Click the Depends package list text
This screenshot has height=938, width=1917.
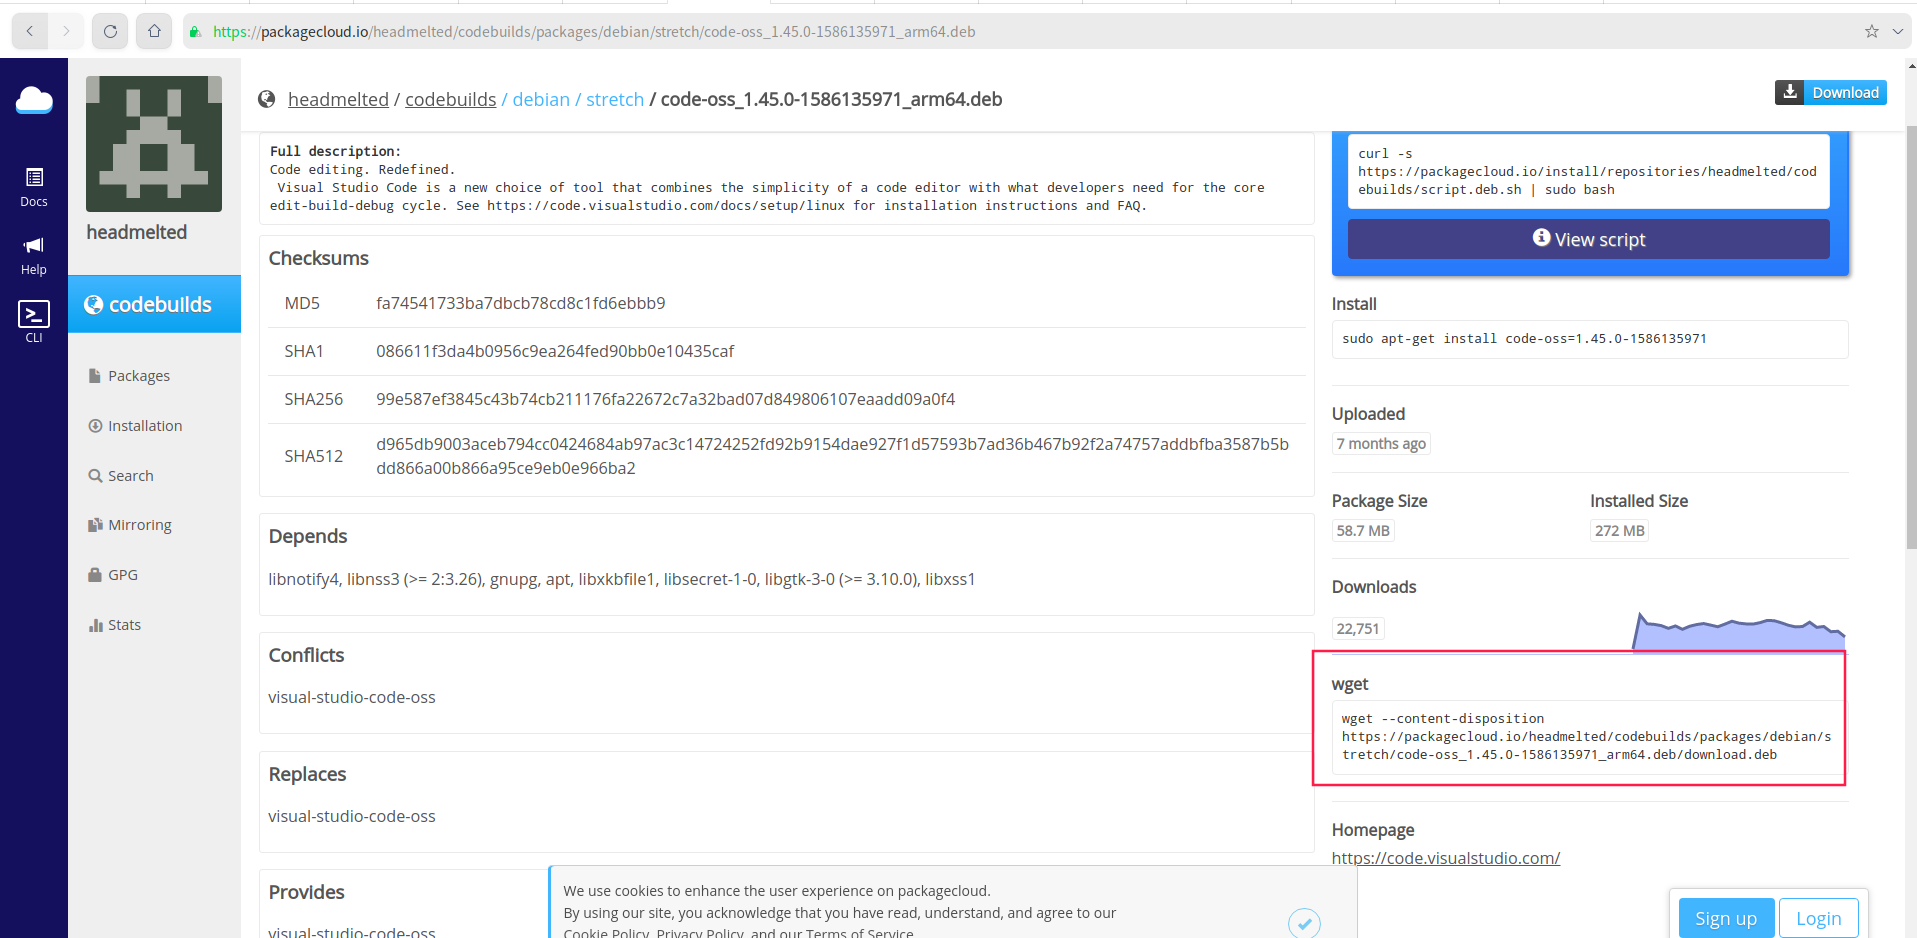pyautogui.click(x=622, y=579)
